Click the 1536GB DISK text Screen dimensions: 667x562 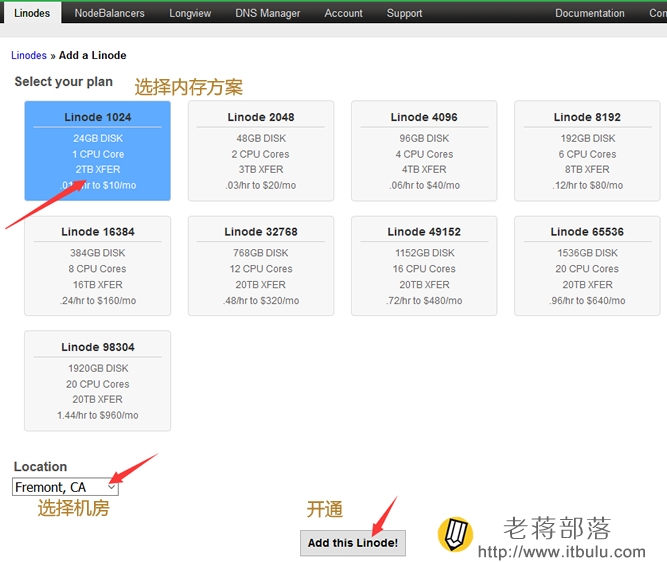[x=587, y=253]
